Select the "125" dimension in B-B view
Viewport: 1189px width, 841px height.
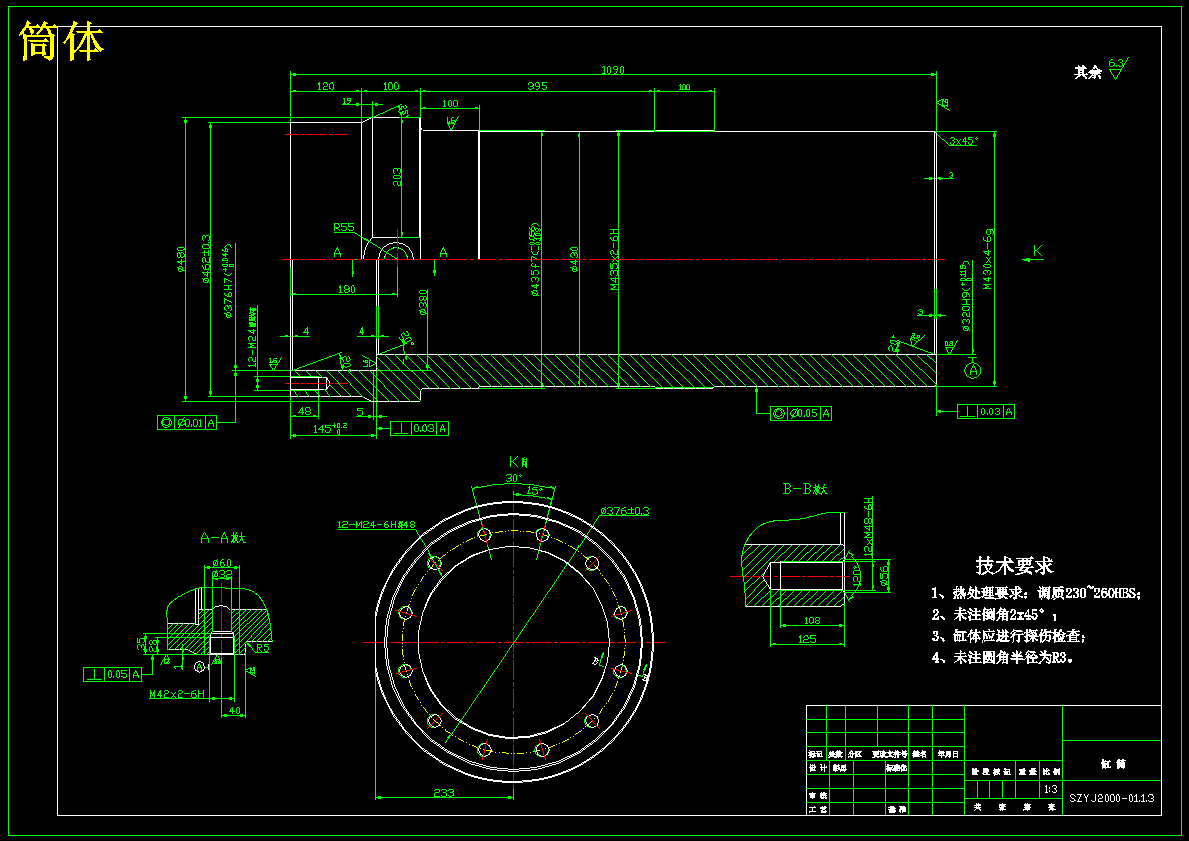(x=807, y=639)
